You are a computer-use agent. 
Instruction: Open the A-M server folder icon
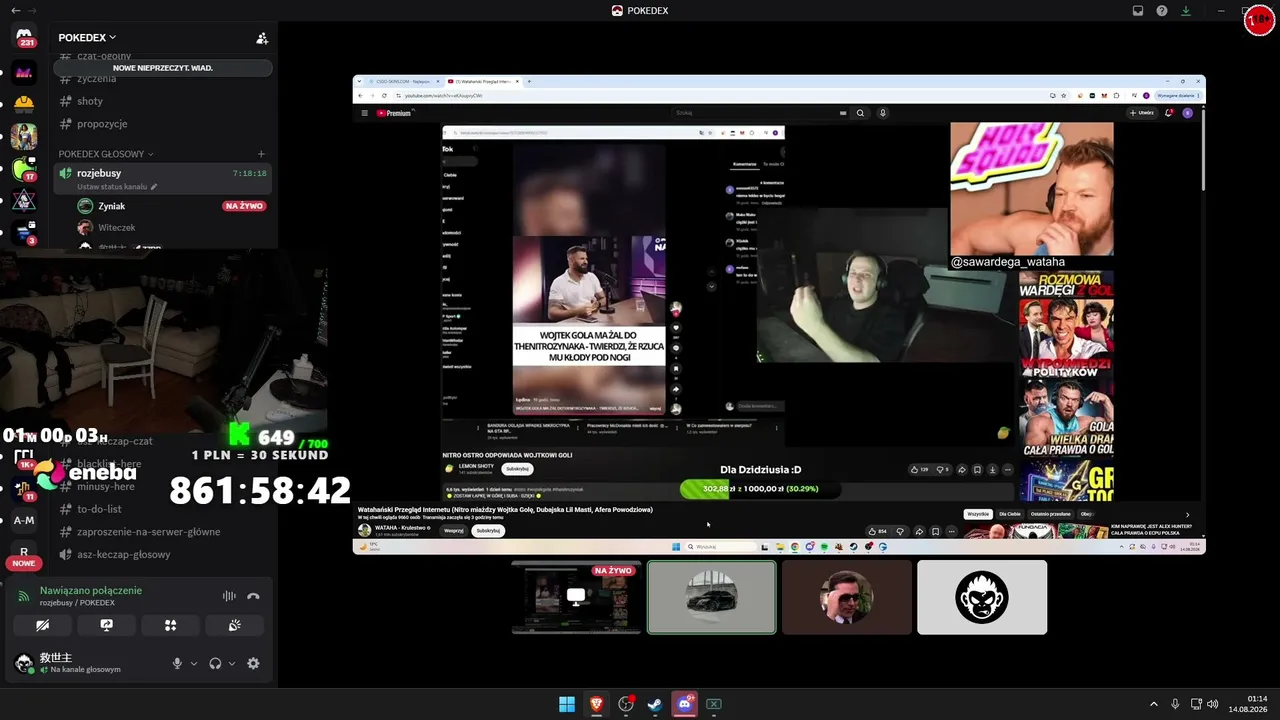24,520
